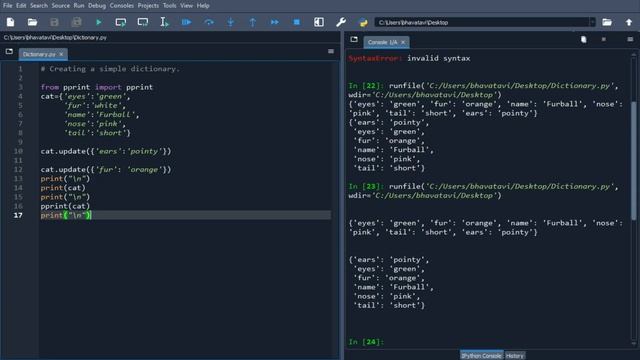
Task: Continue execution until next breakpoint
Action: (275, 22)
